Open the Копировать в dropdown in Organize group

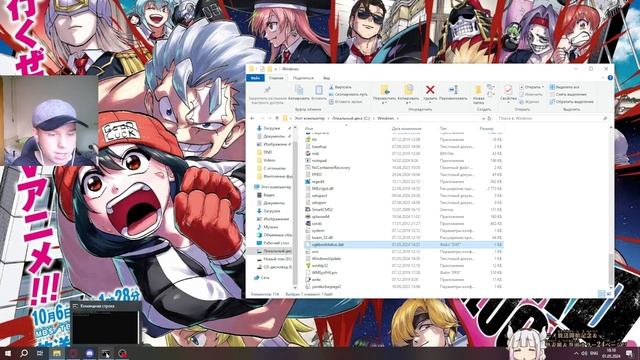(x=408, y=103)
